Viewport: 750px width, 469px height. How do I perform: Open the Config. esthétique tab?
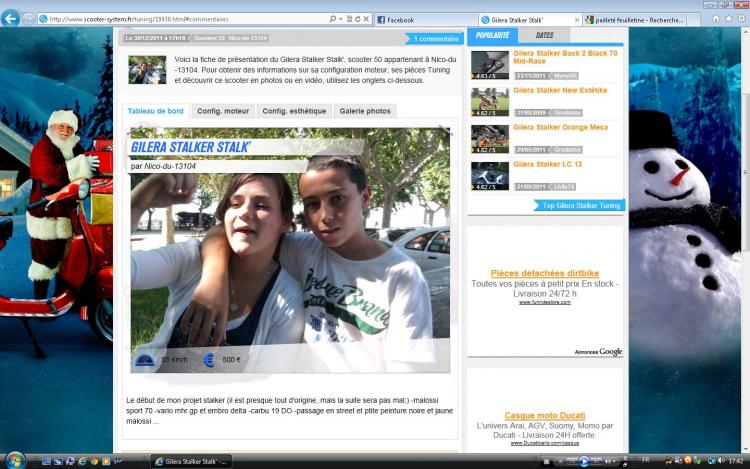coord(294,111)
